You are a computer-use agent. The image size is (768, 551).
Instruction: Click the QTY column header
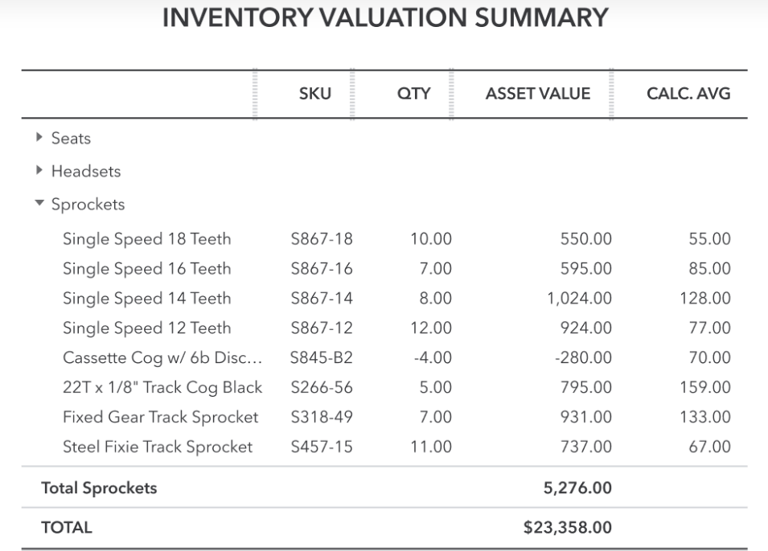point(413,94)
